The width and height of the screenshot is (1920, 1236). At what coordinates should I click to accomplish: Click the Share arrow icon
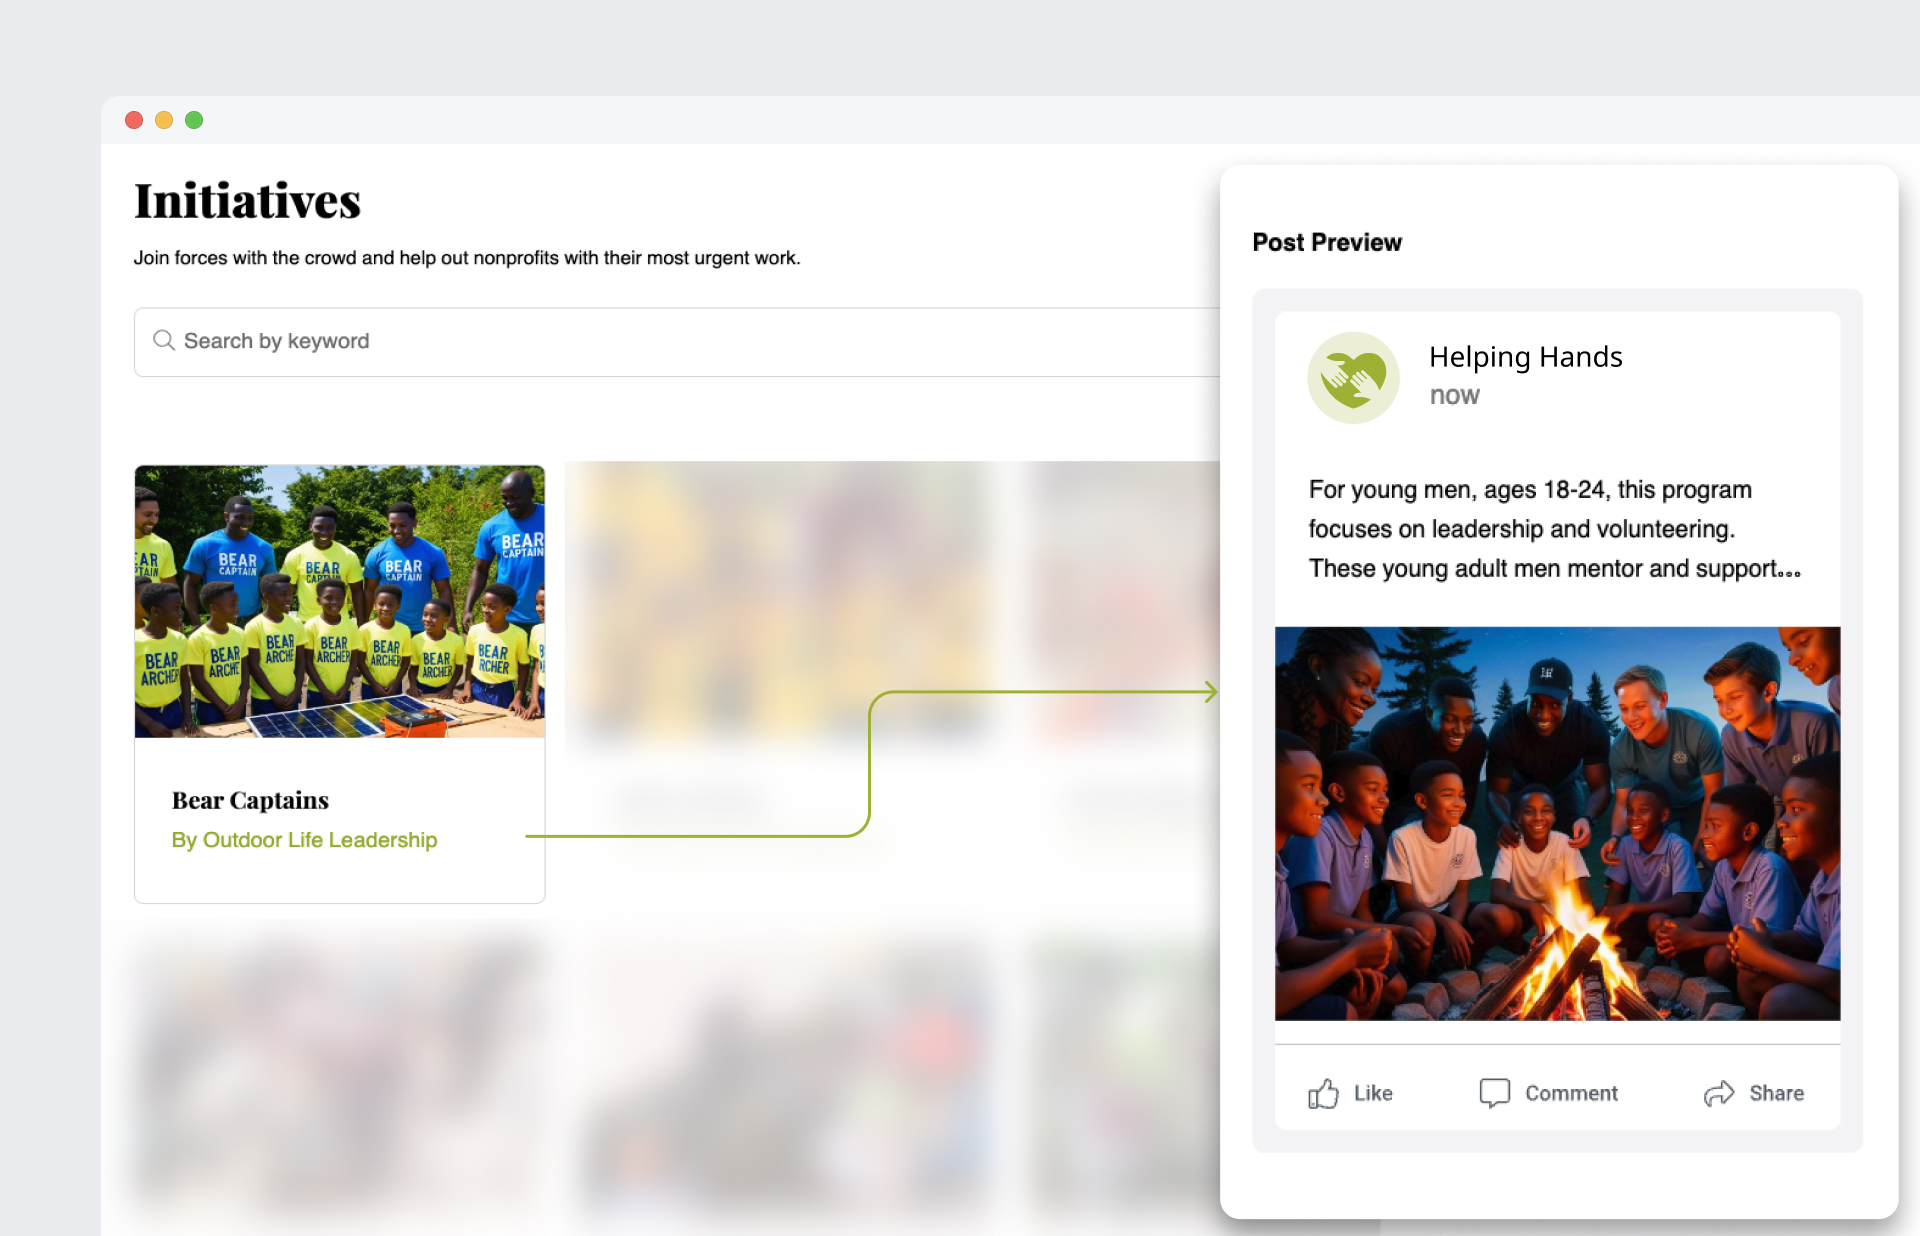tap(1719, 1093)
